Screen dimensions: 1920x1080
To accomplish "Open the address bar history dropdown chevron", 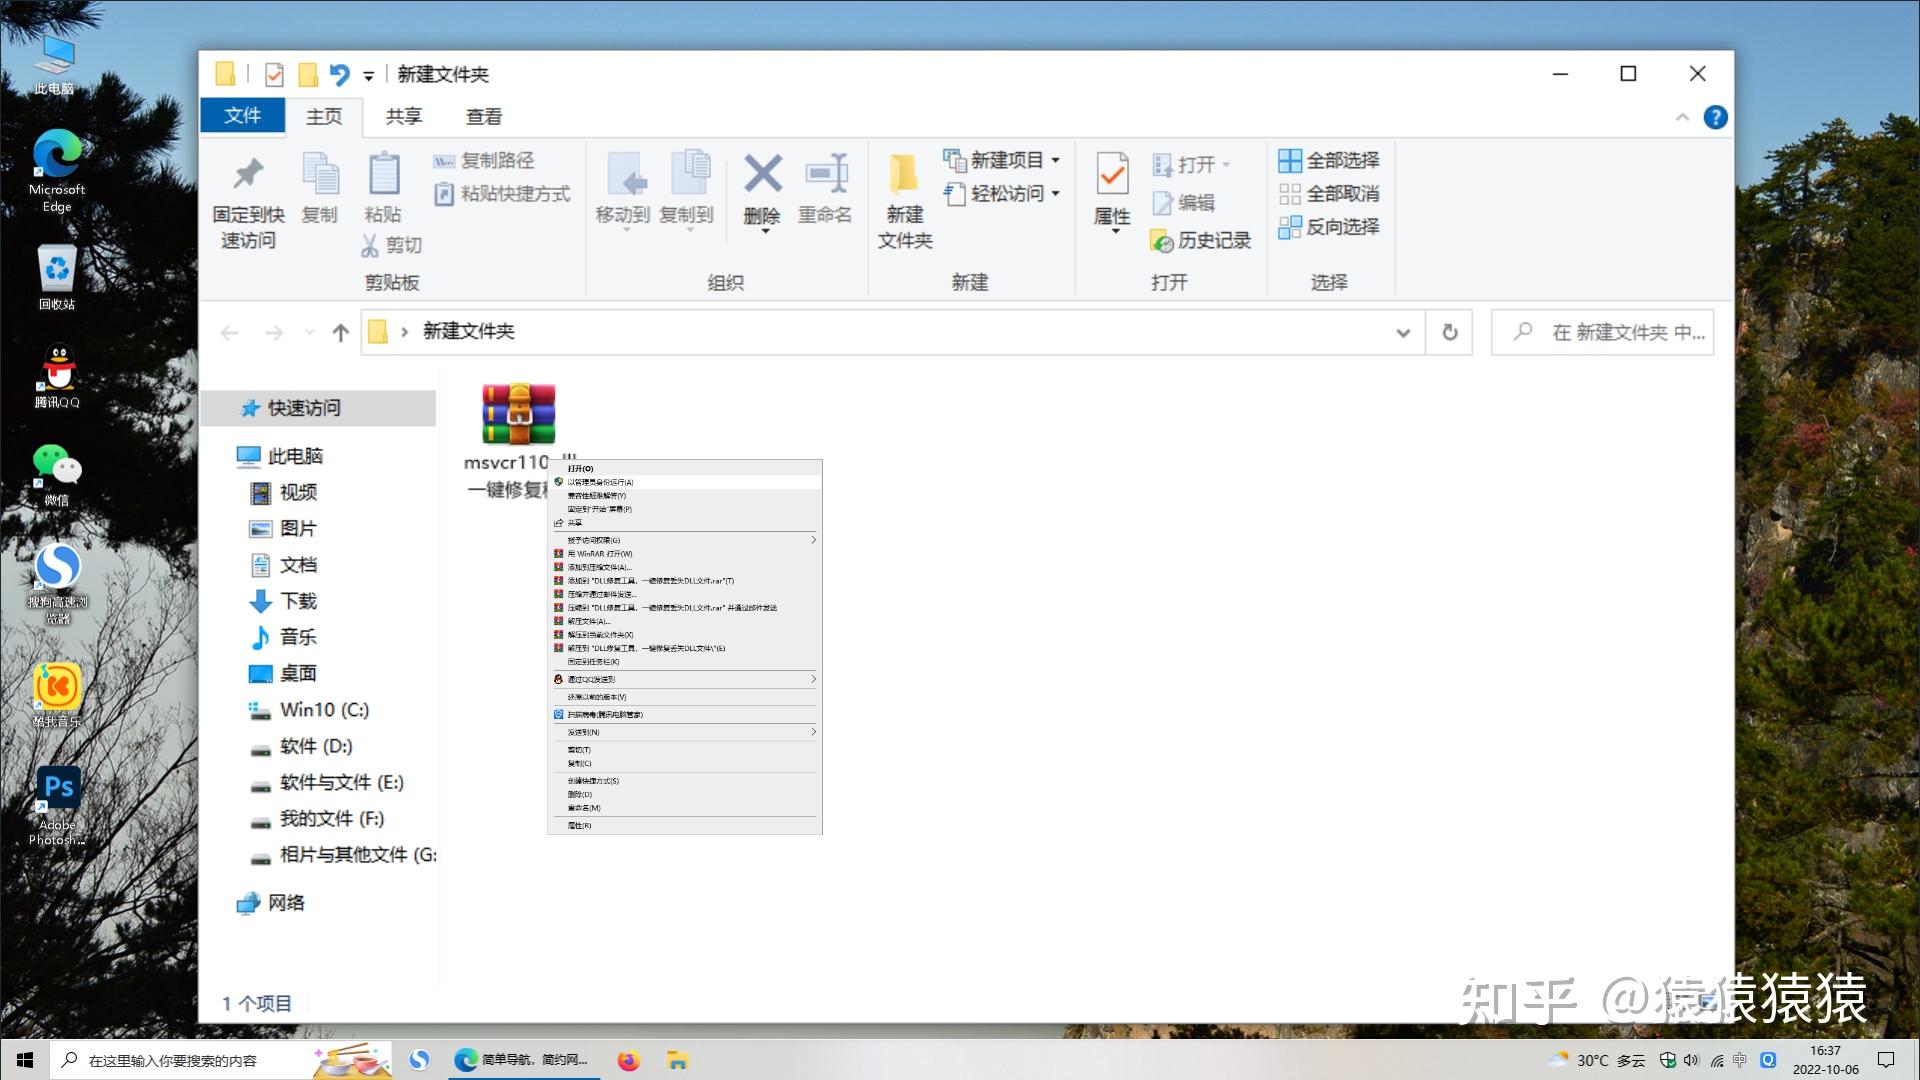I will [1403, 332].
